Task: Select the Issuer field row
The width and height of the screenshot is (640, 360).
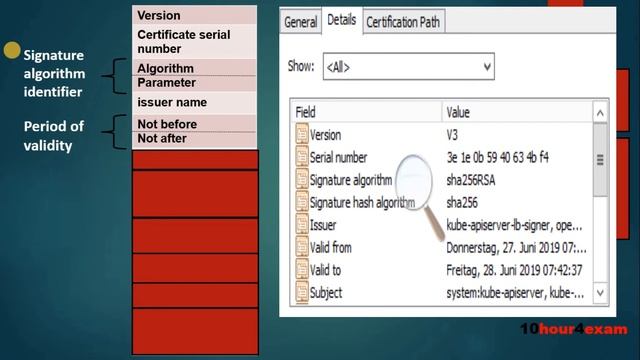Action: tap(442, 224)
